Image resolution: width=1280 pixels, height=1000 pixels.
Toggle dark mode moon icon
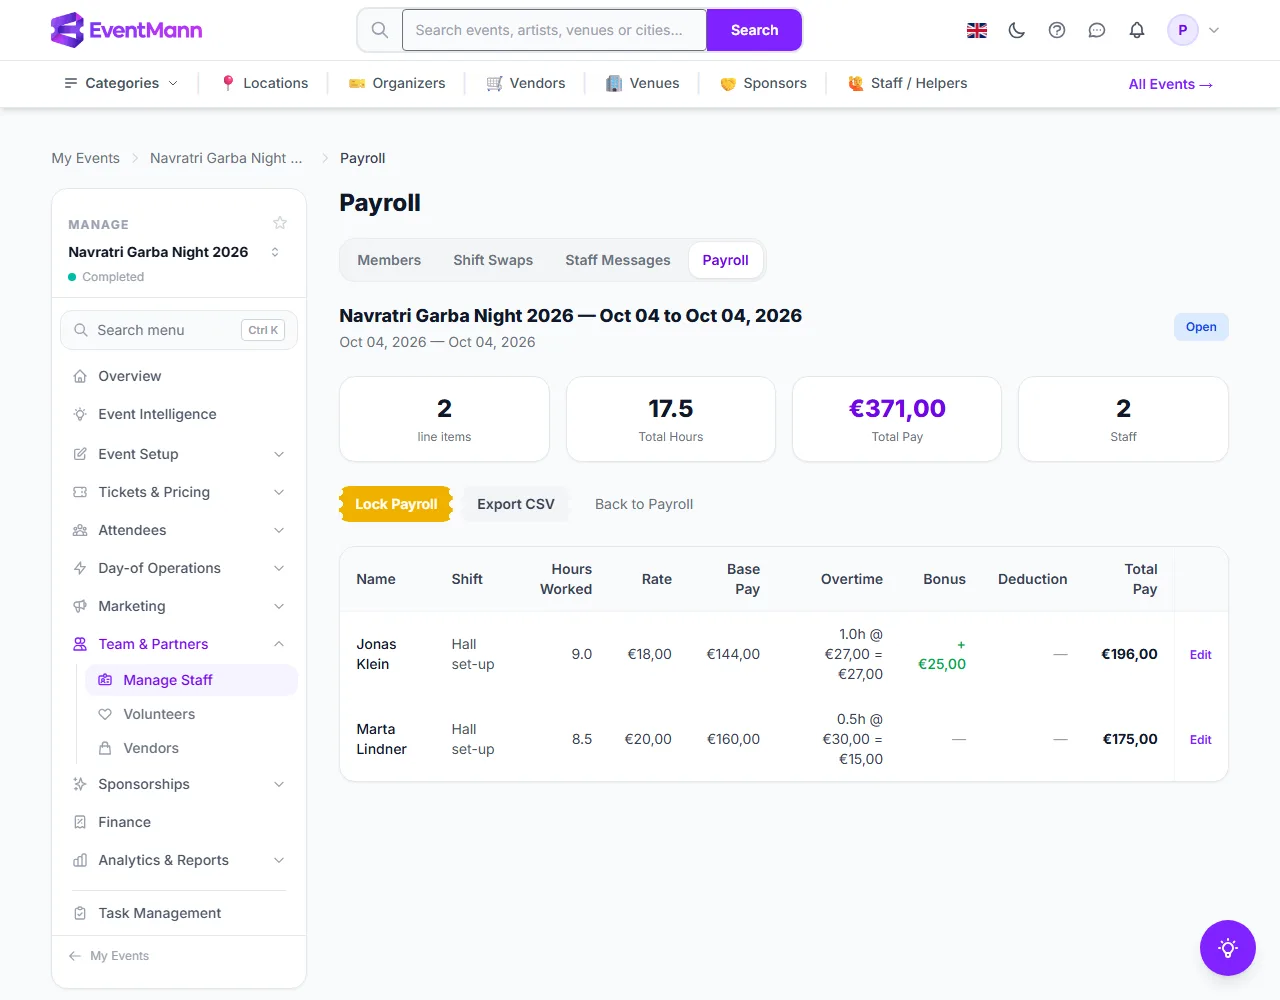coord(1017,30)
